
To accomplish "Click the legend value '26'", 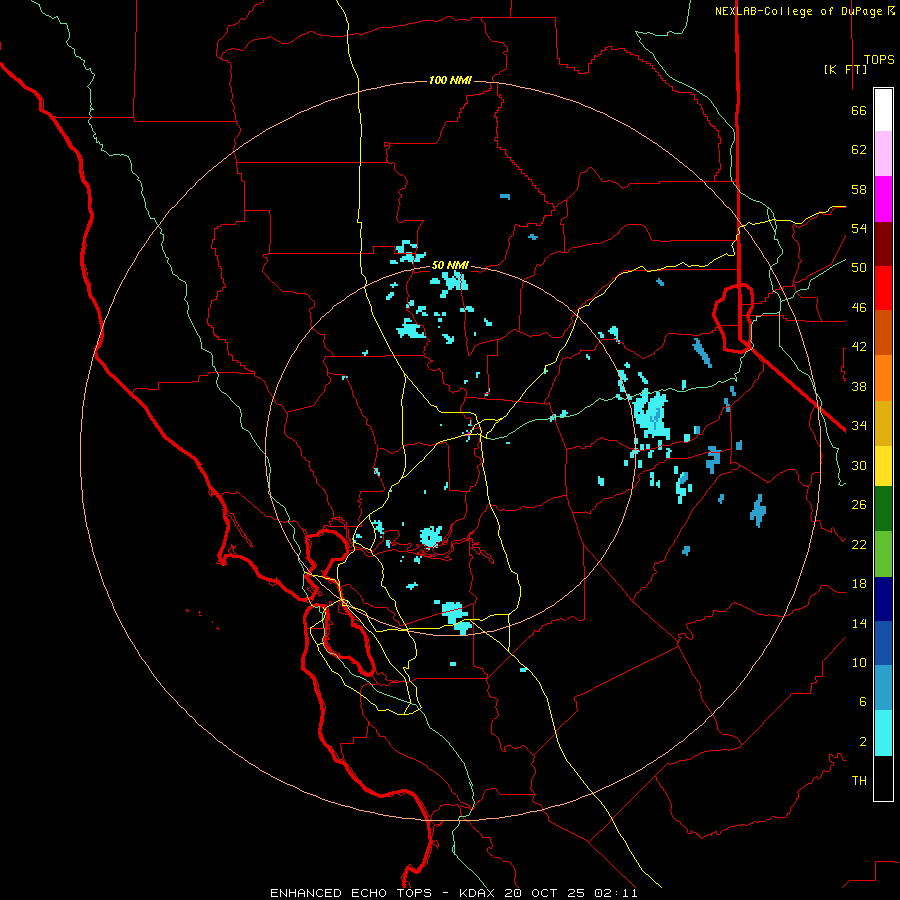I will coord(859,505).
